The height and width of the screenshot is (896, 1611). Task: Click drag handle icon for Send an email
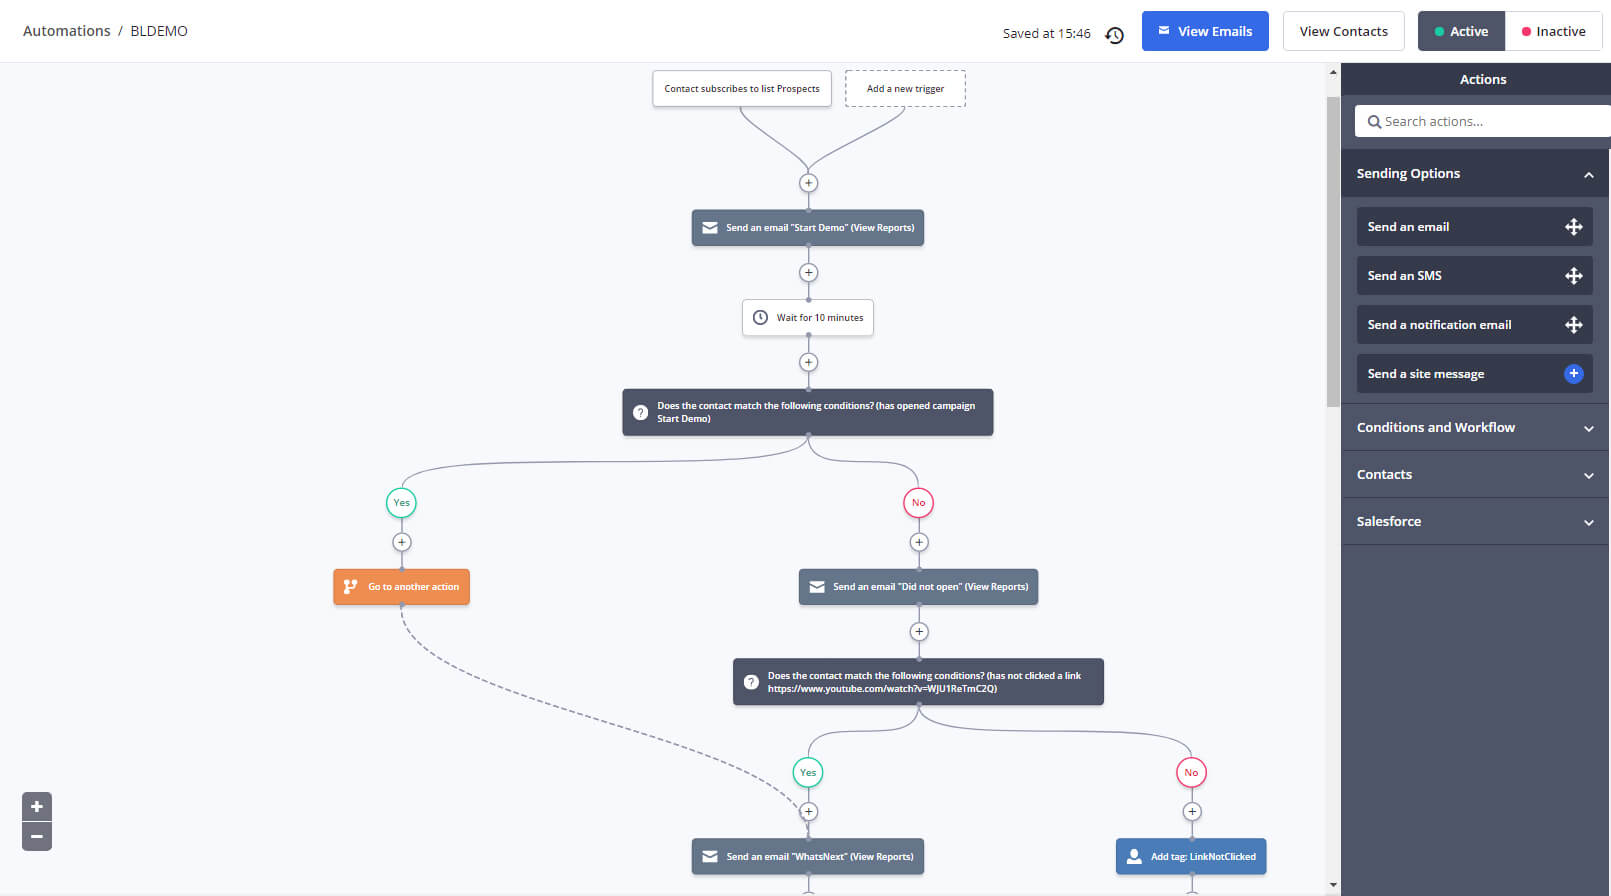click(1573, 227)
